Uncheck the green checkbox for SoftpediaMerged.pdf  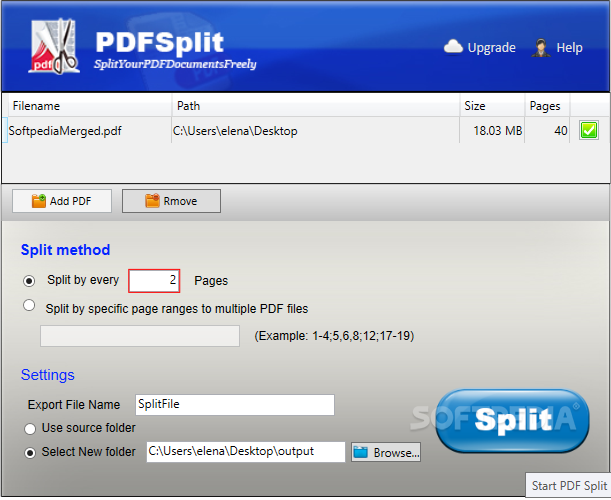coord(588,130)
